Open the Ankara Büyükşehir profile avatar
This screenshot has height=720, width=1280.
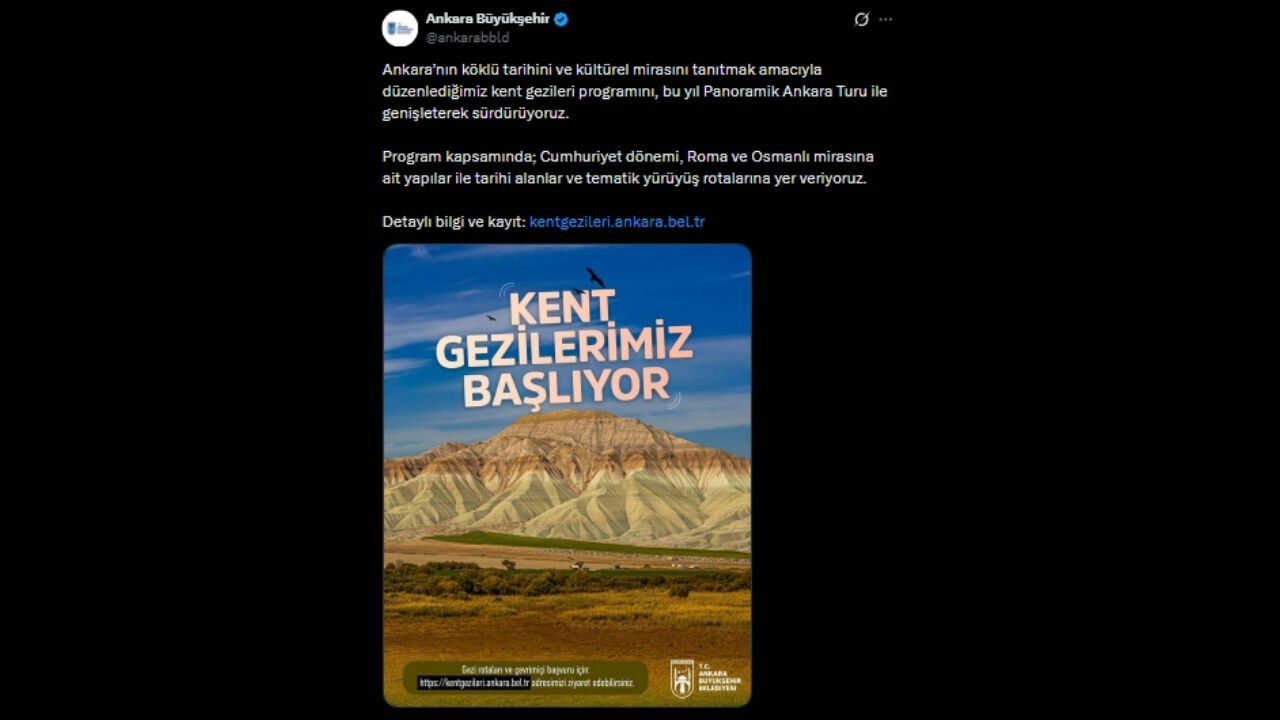(x=400, y=28)
